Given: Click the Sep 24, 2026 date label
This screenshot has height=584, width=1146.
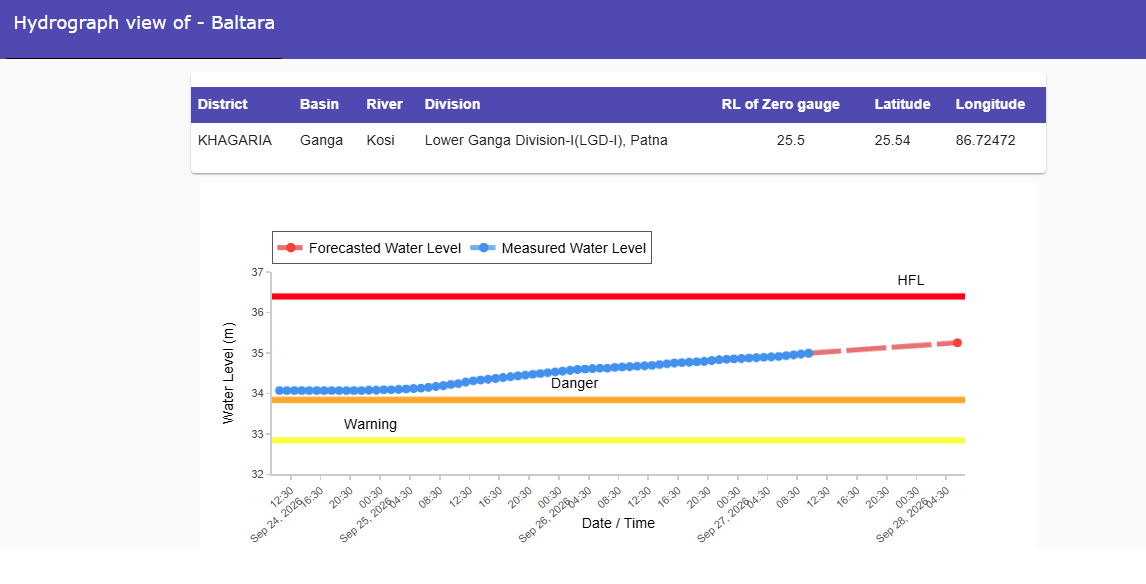Looking at the screenshot, I should click(x=276, y=519).
